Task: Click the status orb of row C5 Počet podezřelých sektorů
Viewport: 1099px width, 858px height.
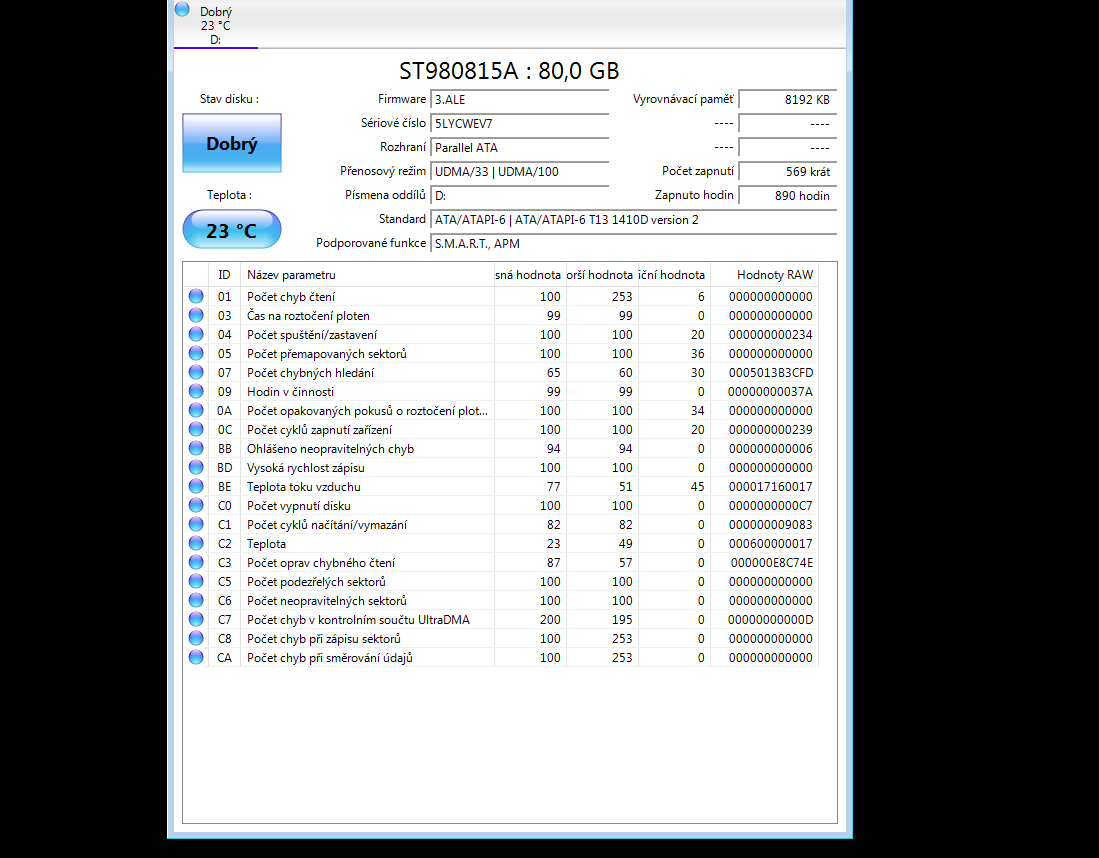Action: [196, 581]
